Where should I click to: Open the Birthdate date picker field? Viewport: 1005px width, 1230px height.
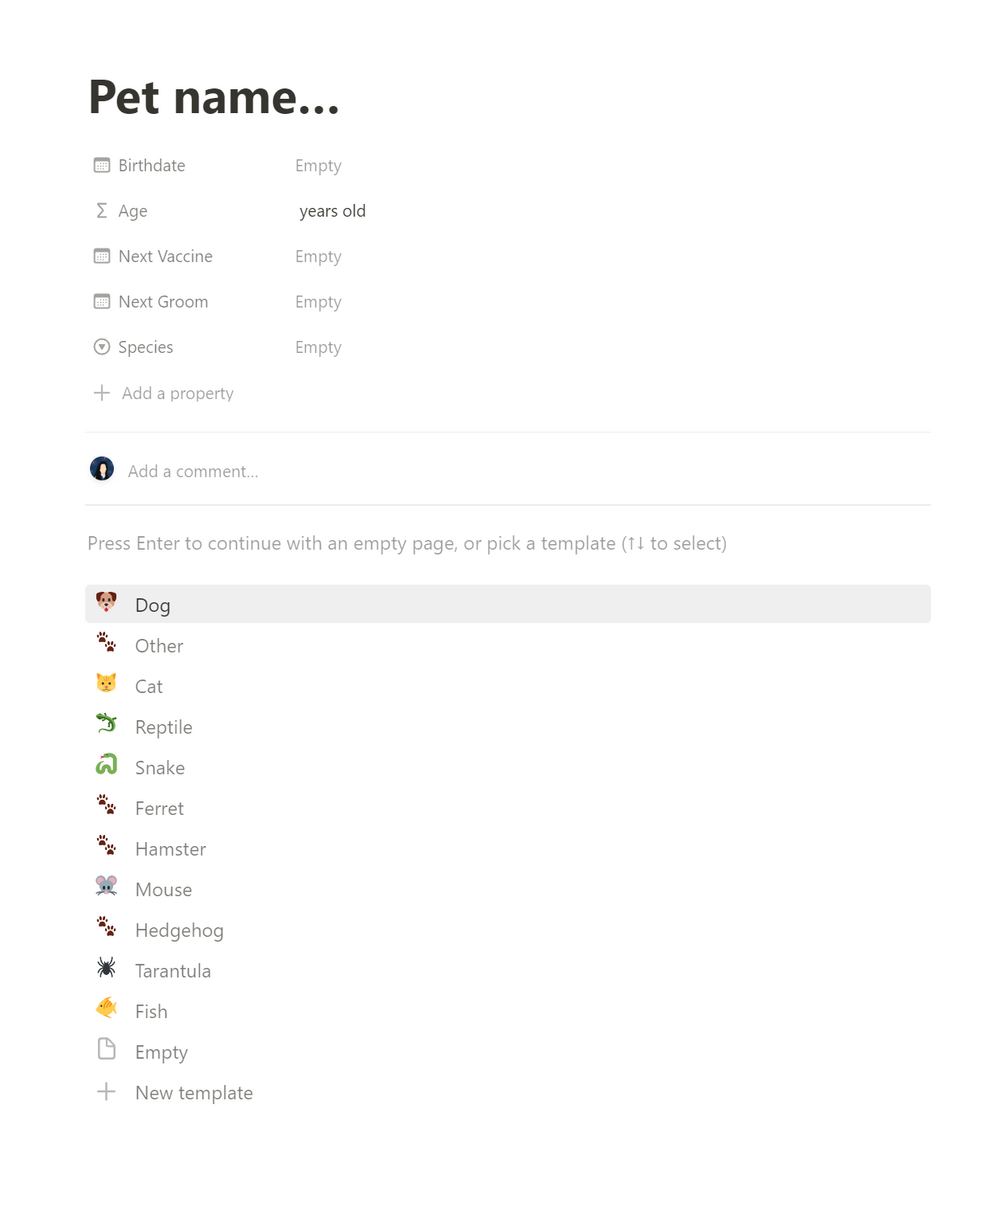318,166
